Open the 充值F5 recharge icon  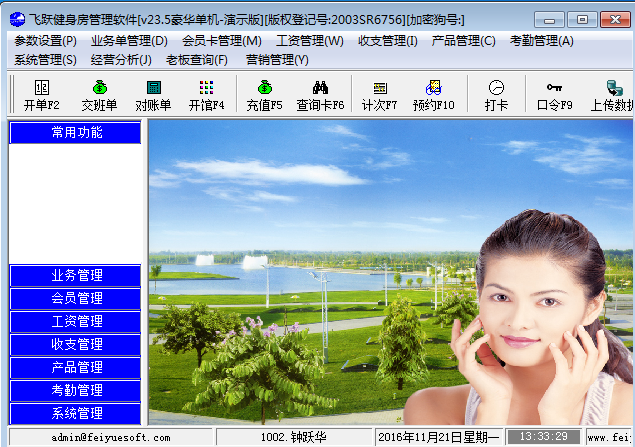[x=264, y=96]
